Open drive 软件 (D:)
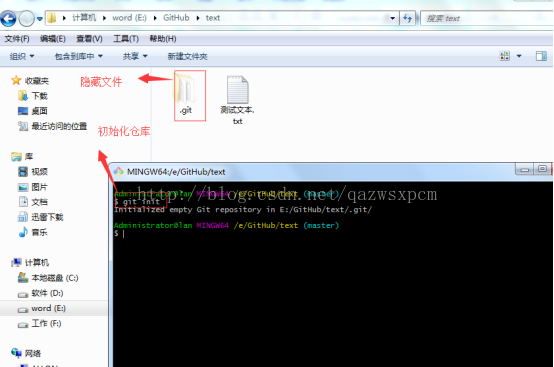Viewport: 554px width, 367px height. (x=40, y=293)
